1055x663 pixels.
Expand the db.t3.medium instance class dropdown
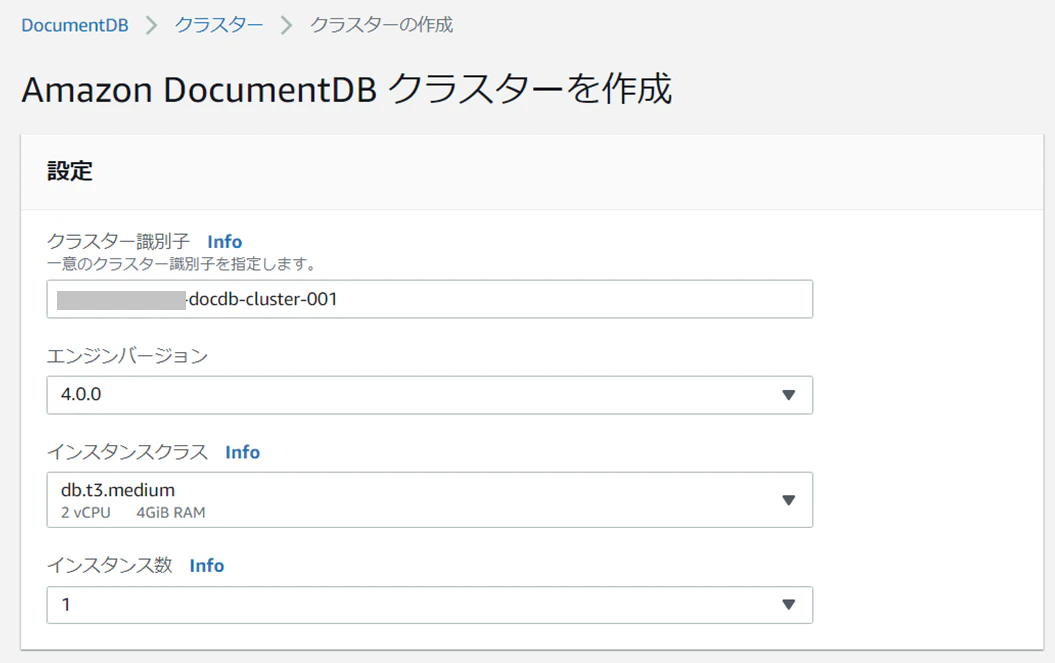pyautogui.click(x=429, y=499)
